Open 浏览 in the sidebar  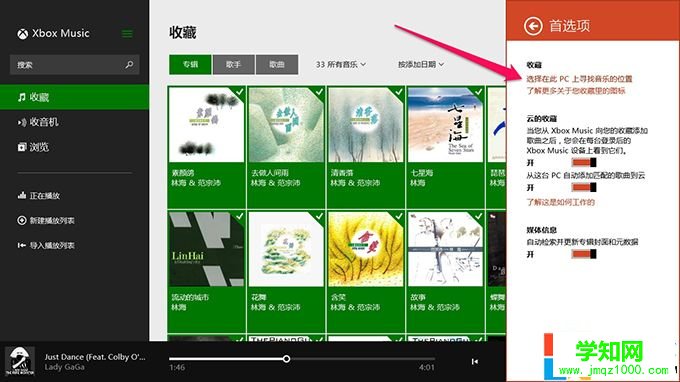point(74,147)
